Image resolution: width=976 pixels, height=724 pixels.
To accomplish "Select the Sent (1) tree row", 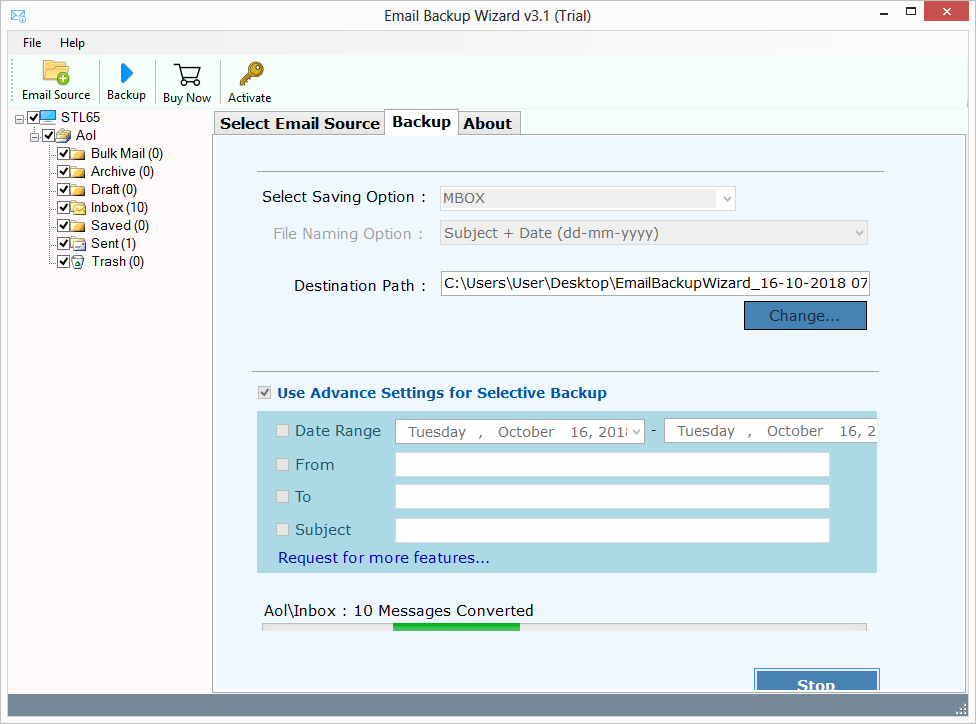I will [x=113, y=243].
